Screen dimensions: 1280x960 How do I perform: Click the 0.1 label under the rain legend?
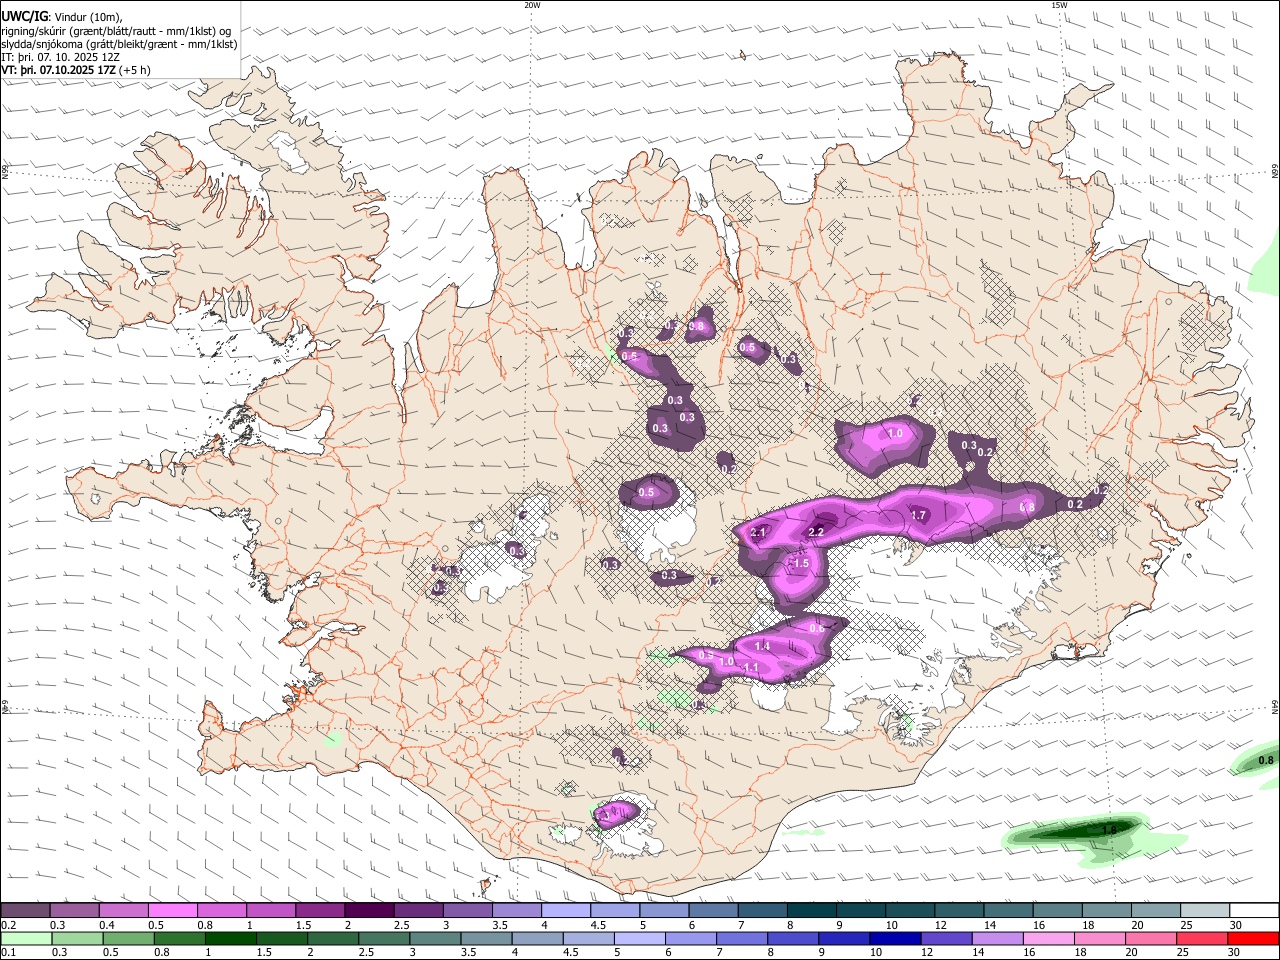pyautogui.click(x=9, y=953)
